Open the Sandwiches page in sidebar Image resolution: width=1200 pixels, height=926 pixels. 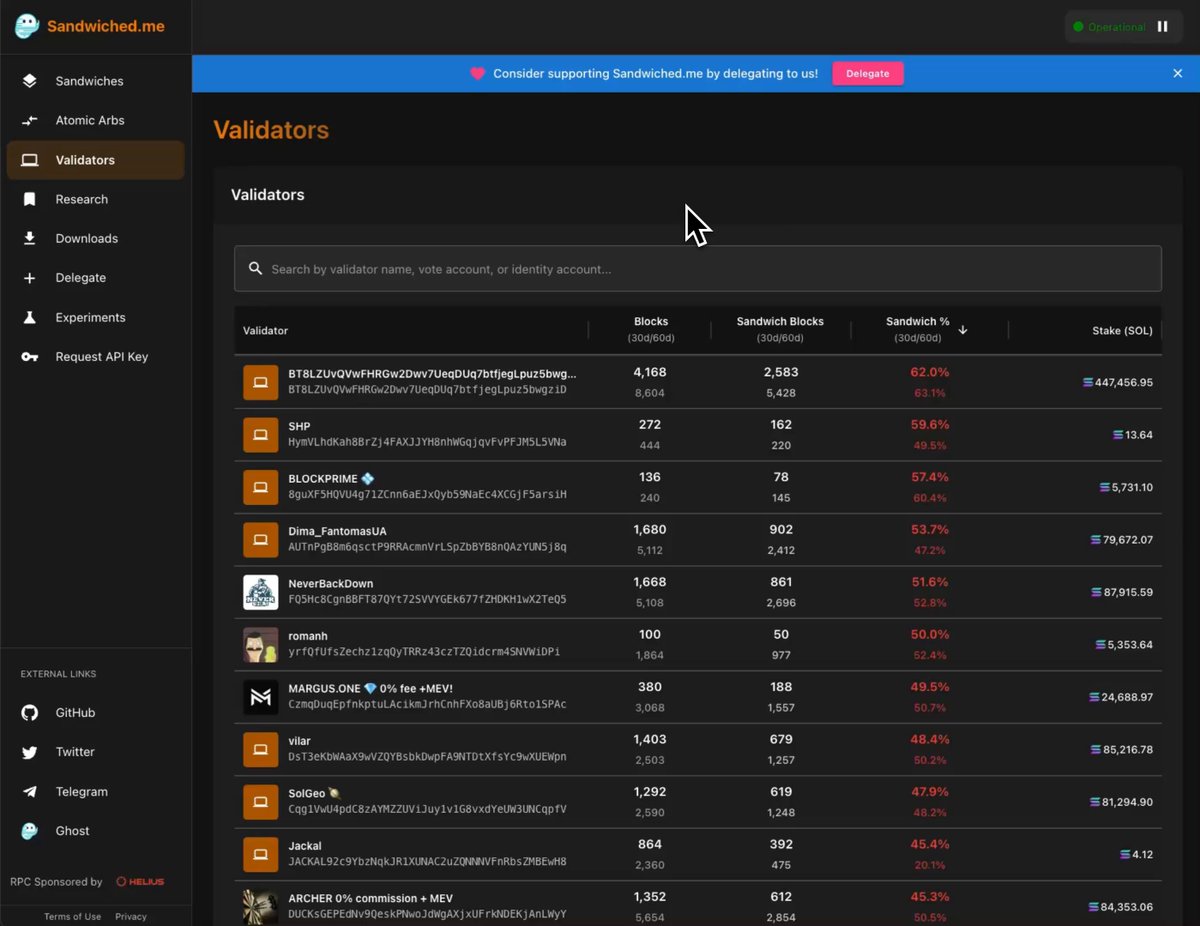point(95,81)
